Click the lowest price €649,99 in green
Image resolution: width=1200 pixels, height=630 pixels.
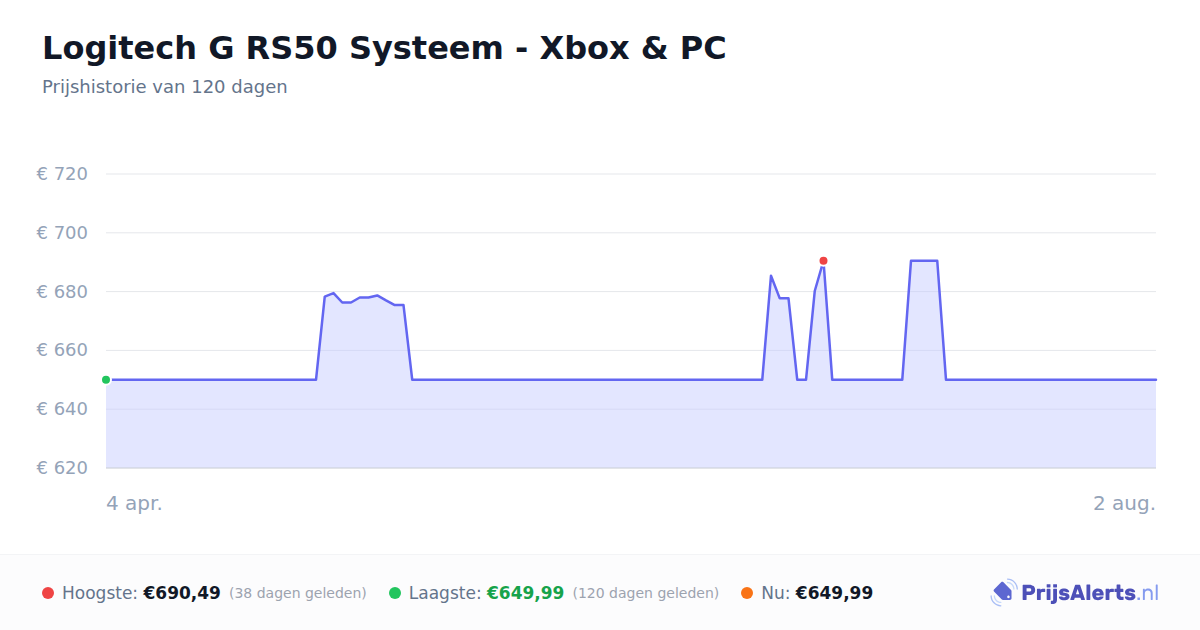[525, 593]
